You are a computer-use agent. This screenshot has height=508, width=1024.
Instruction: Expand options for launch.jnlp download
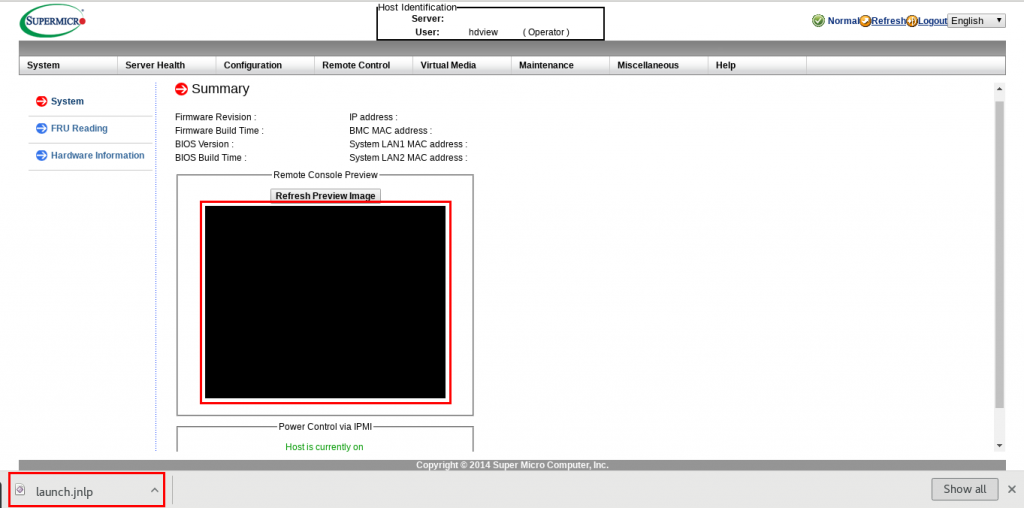coord(155,490)
